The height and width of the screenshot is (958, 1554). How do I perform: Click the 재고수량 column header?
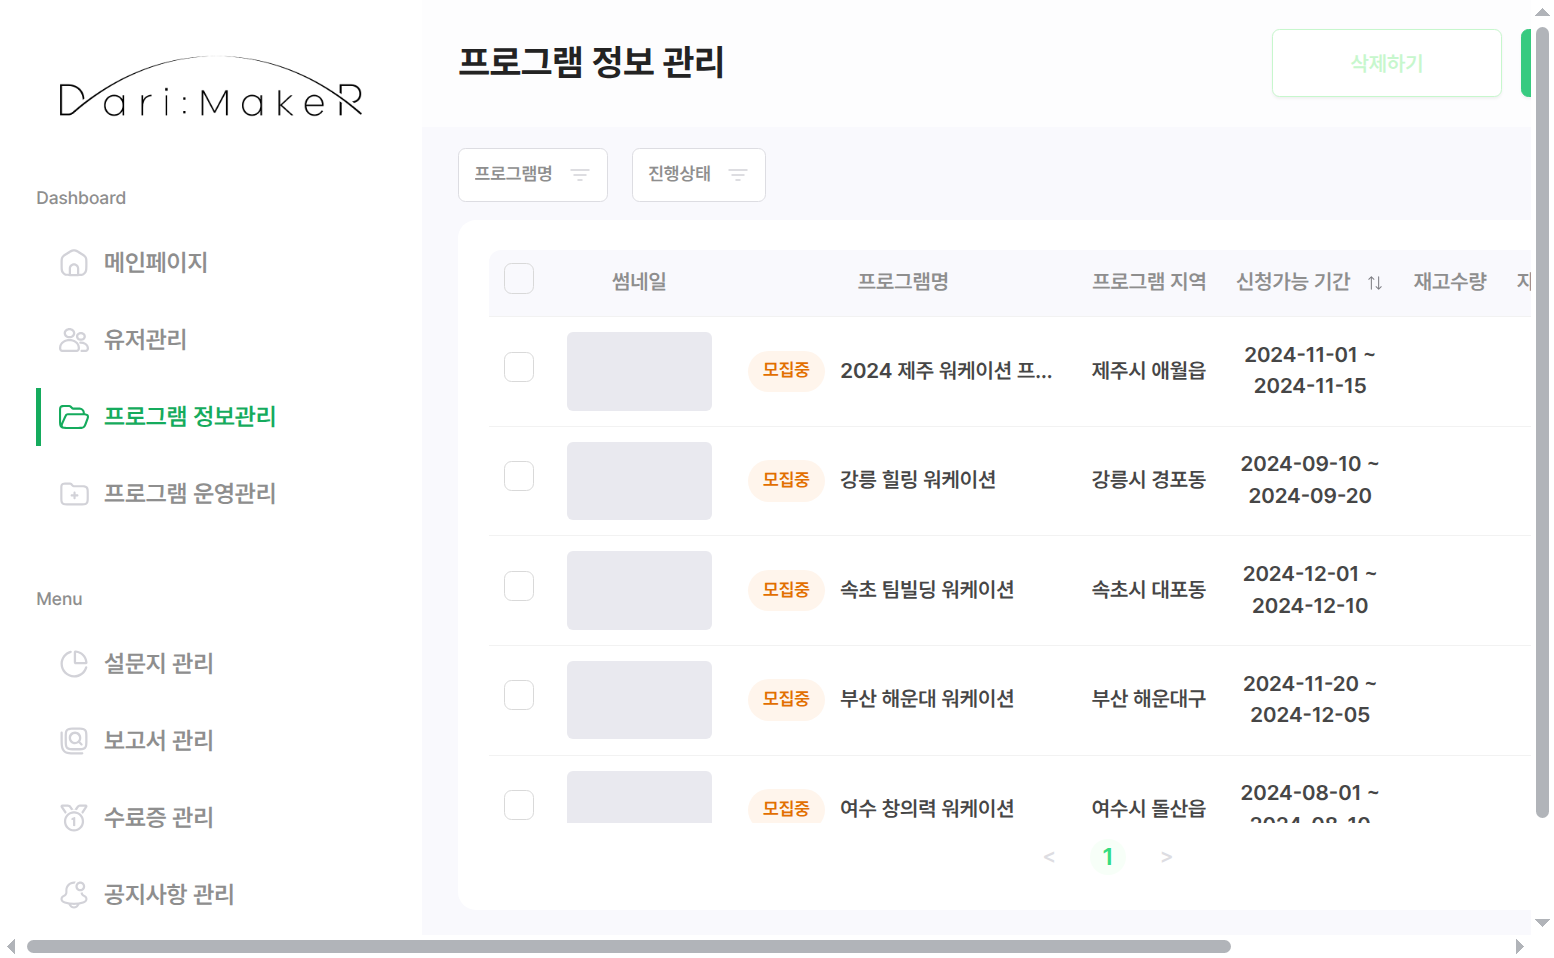tap(1450, 282)
